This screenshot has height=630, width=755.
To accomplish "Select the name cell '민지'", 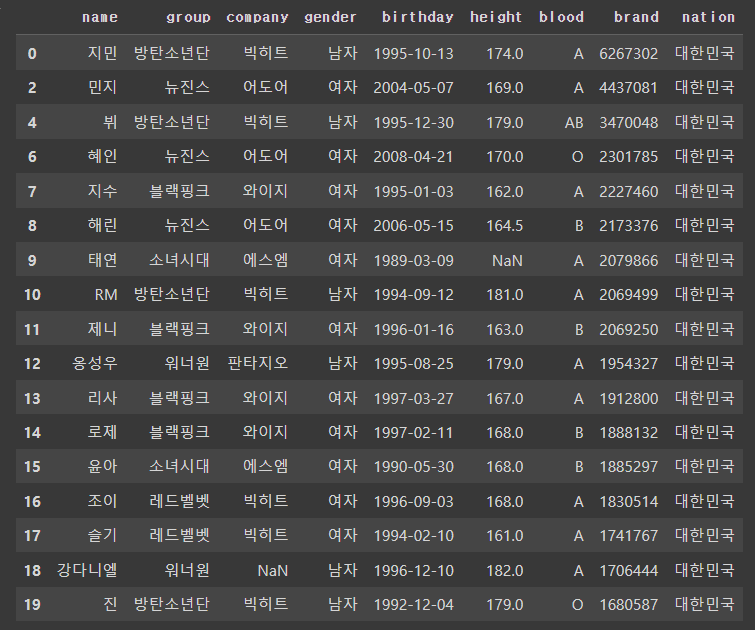I will point(102,87).
